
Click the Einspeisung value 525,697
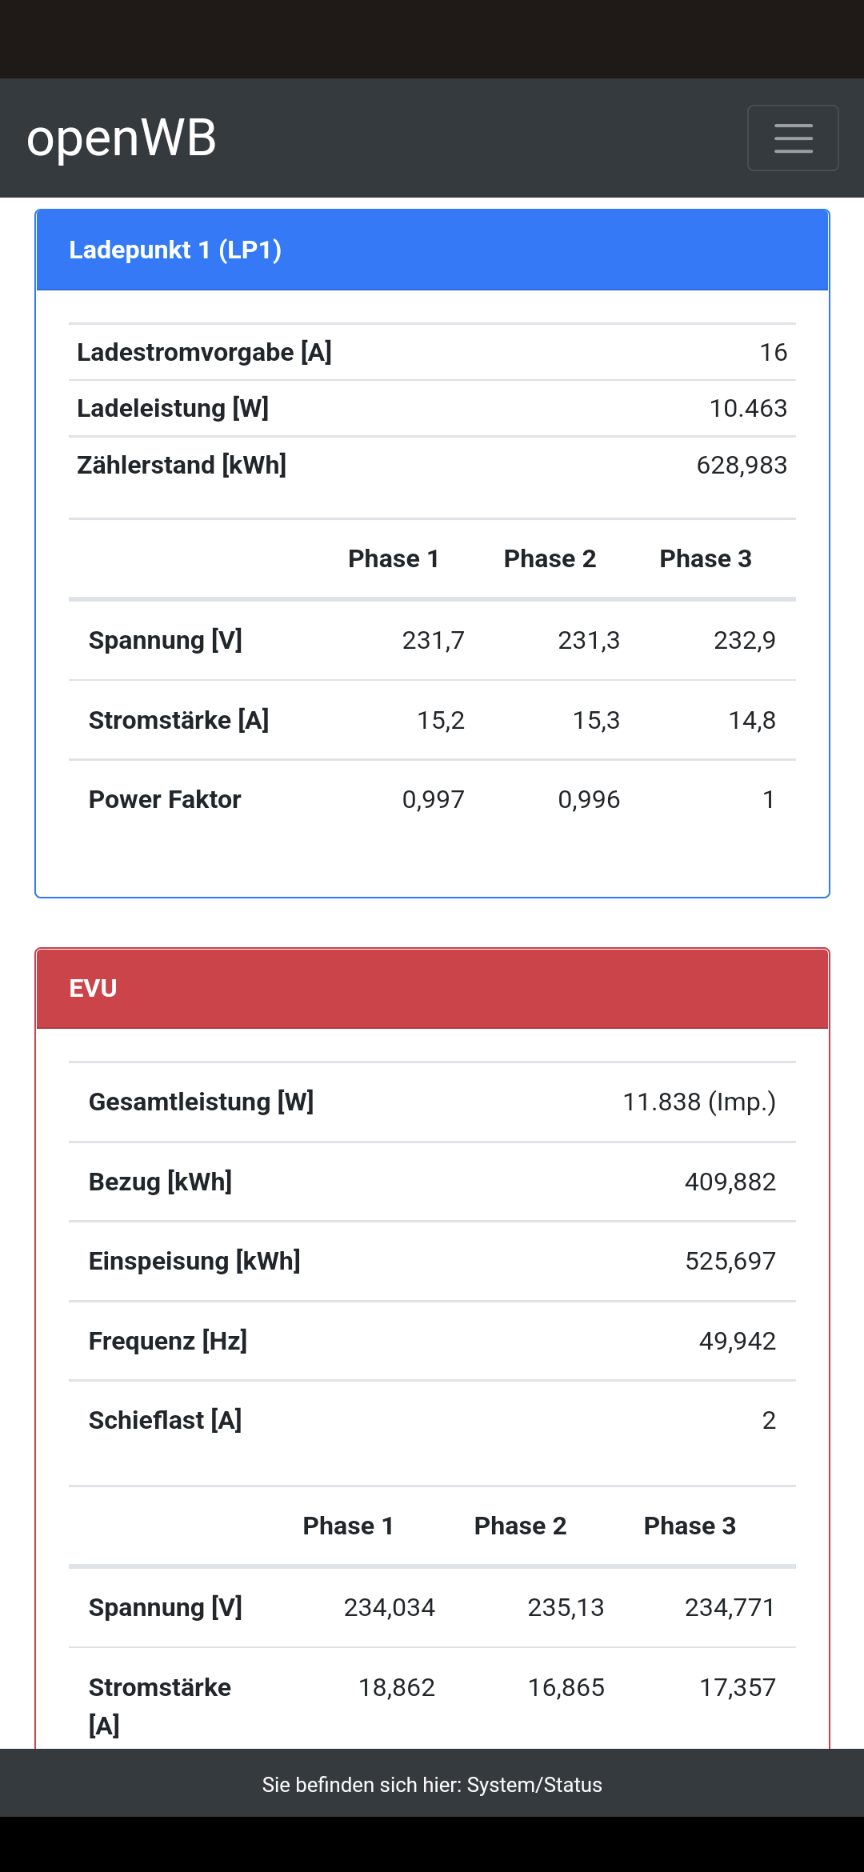pos(730,1261)
